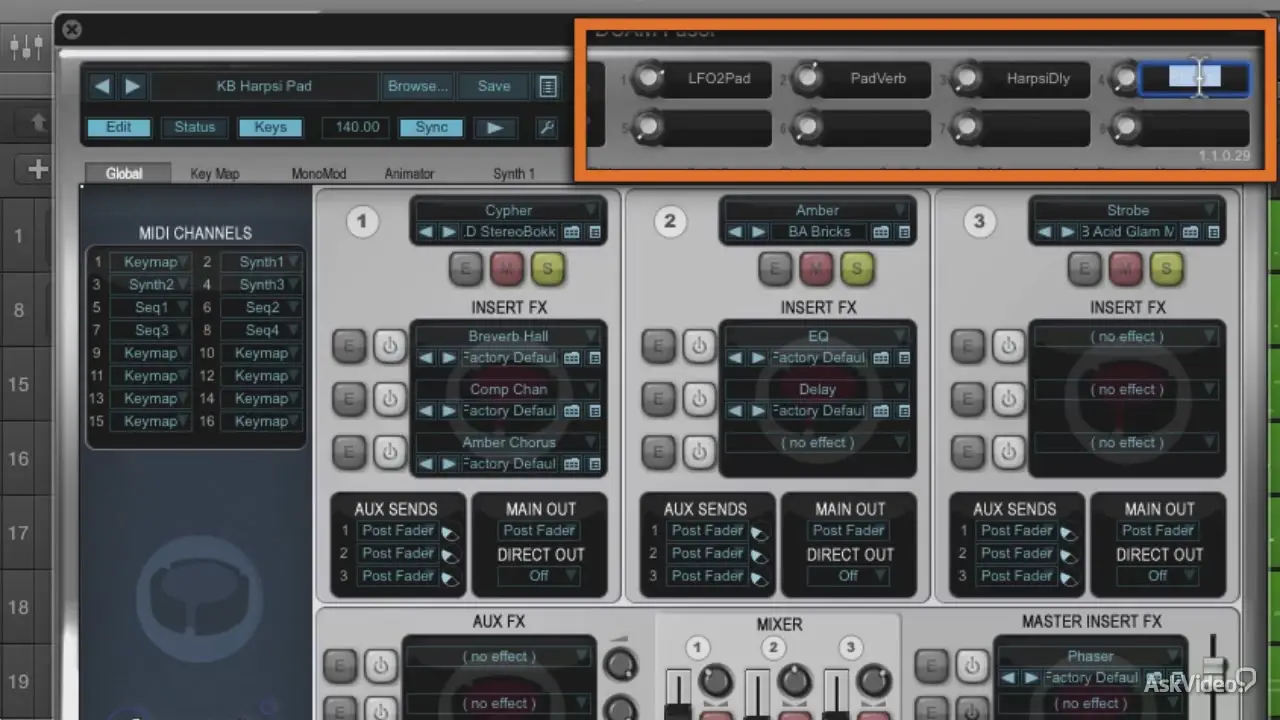Edit the Breverb Hall insert effect (E)
The width and height of the screenshot is (1280, 720).
pos(349,347)
